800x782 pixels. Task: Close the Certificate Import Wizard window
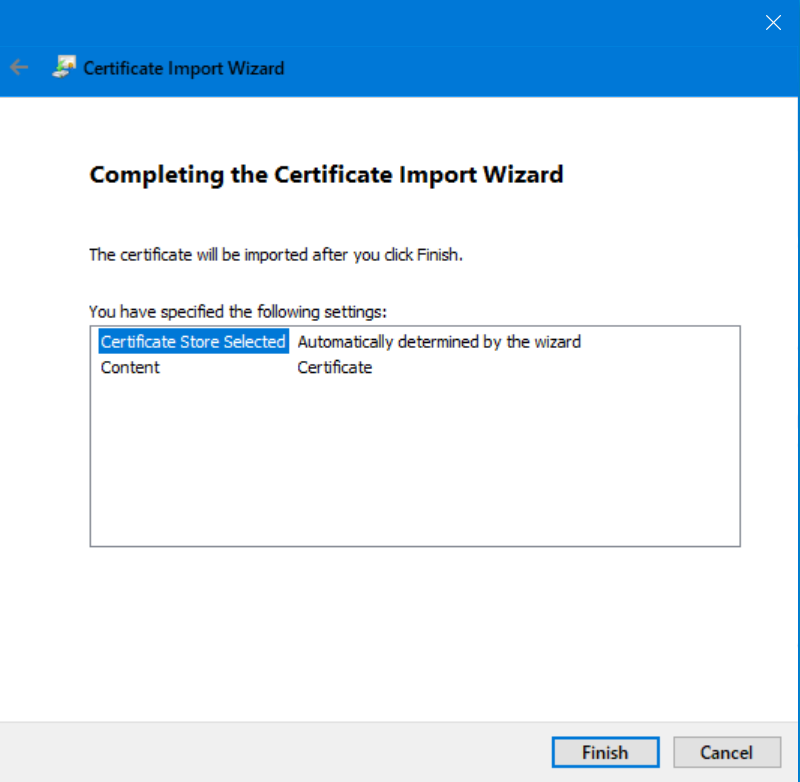(773, 23)
